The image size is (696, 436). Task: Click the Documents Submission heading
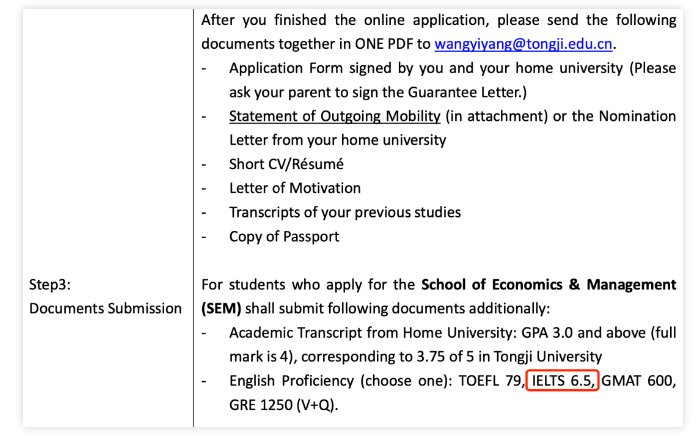pos(105,308)
